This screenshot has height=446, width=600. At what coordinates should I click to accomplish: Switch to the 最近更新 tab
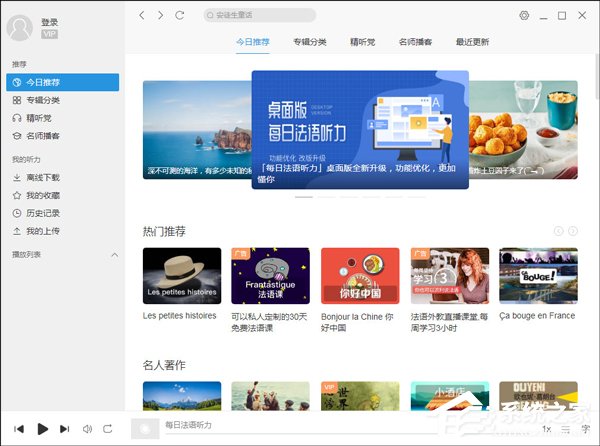point(472,42)
